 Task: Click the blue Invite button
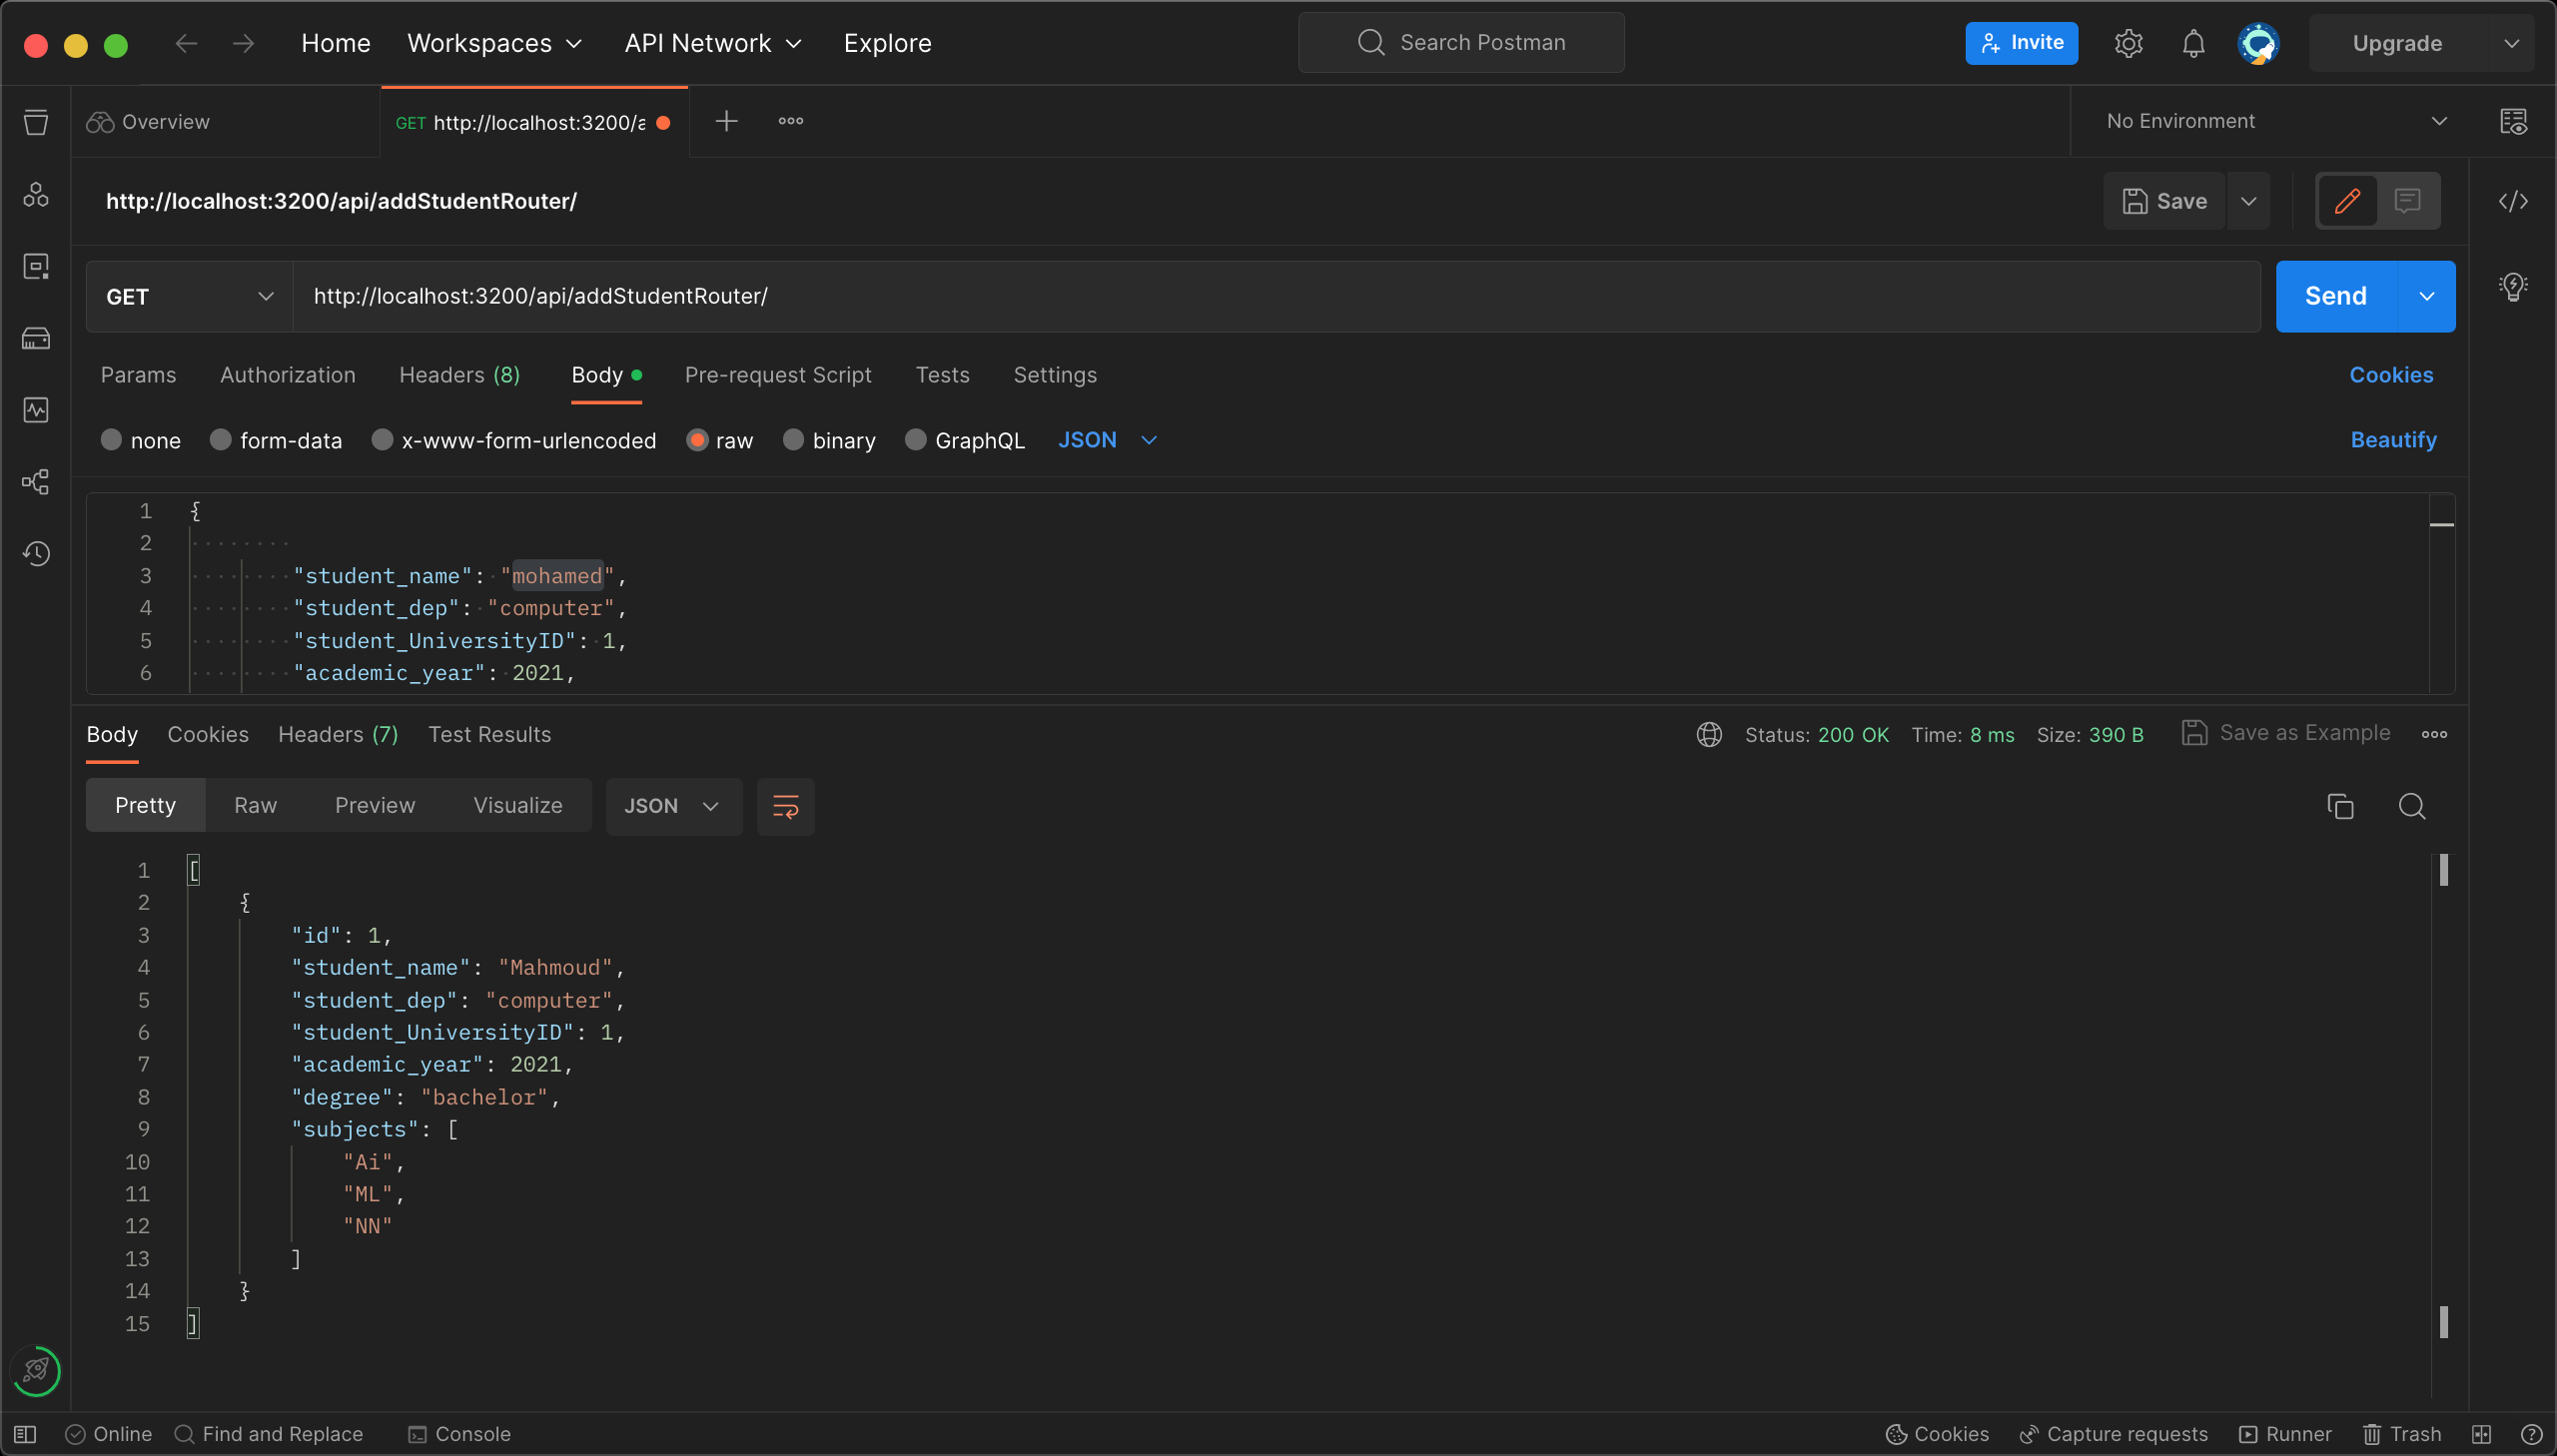click(x=2021, y=43)
